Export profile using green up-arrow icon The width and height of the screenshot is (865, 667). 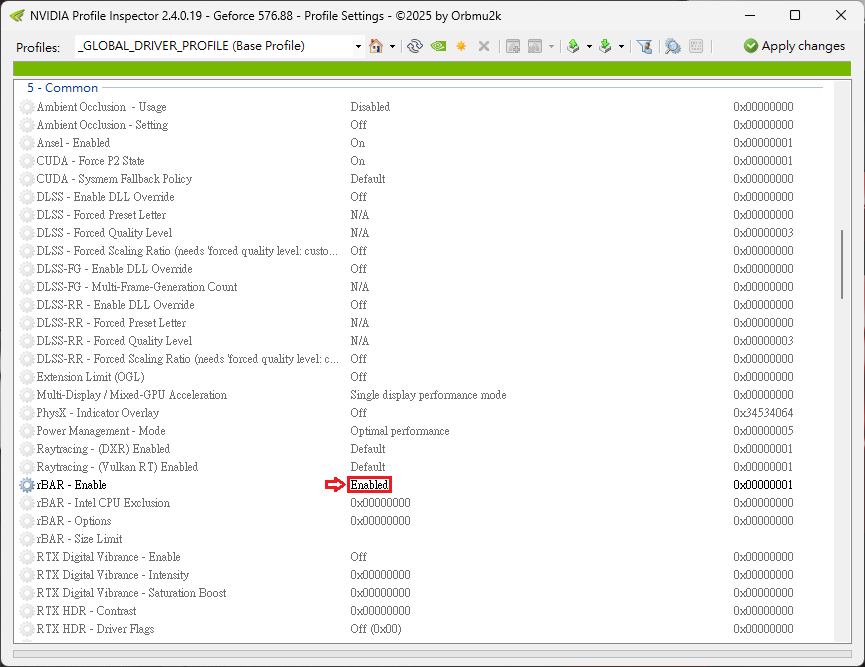(x=573, y=46)
